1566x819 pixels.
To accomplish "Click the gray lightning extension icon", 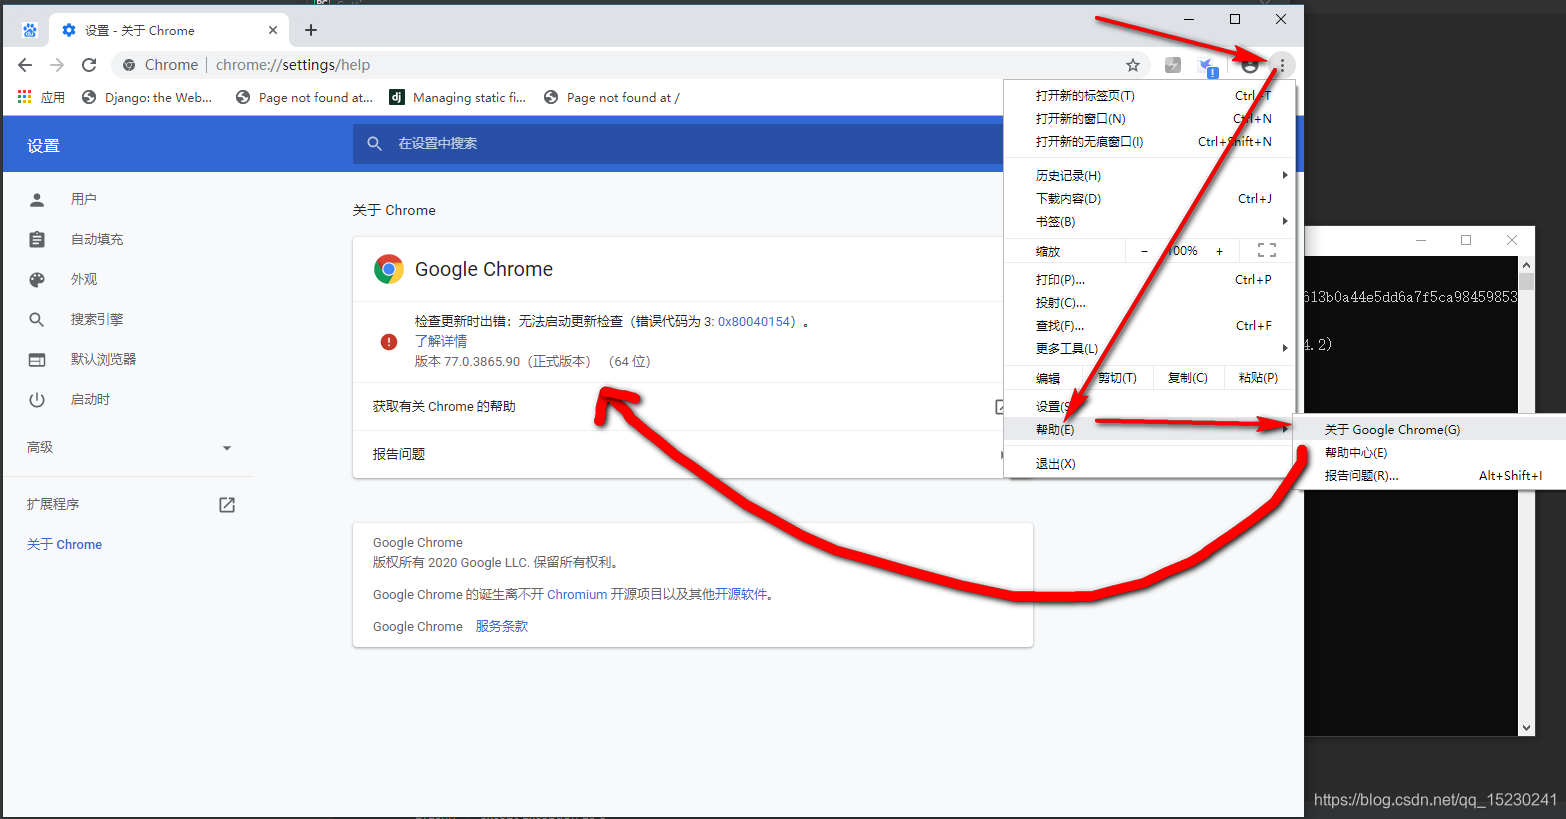I will pyautogui.click(x=1173, y=65).
